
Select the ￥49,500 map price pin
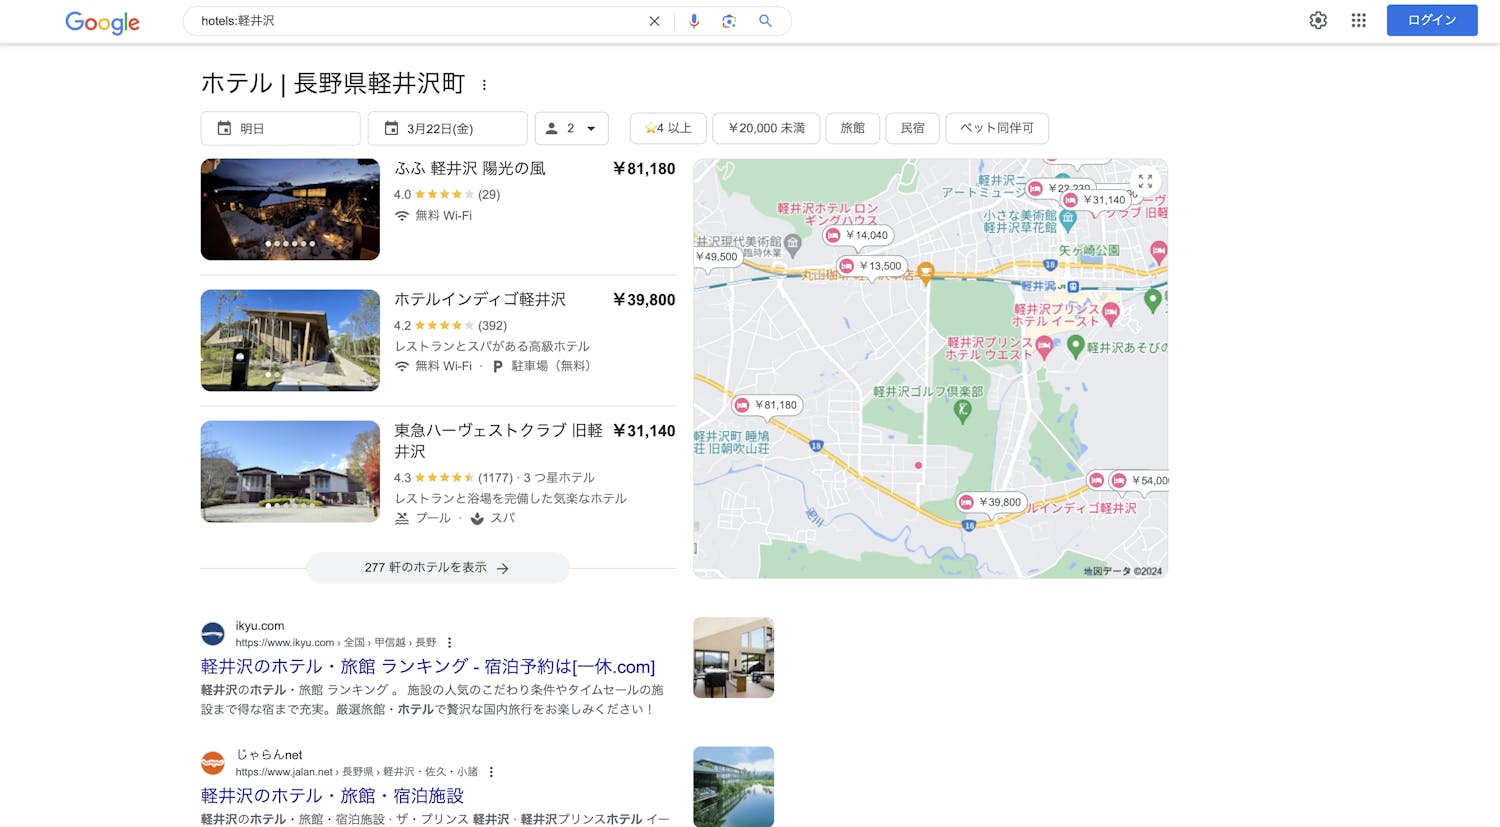click(x=717, y=257)
